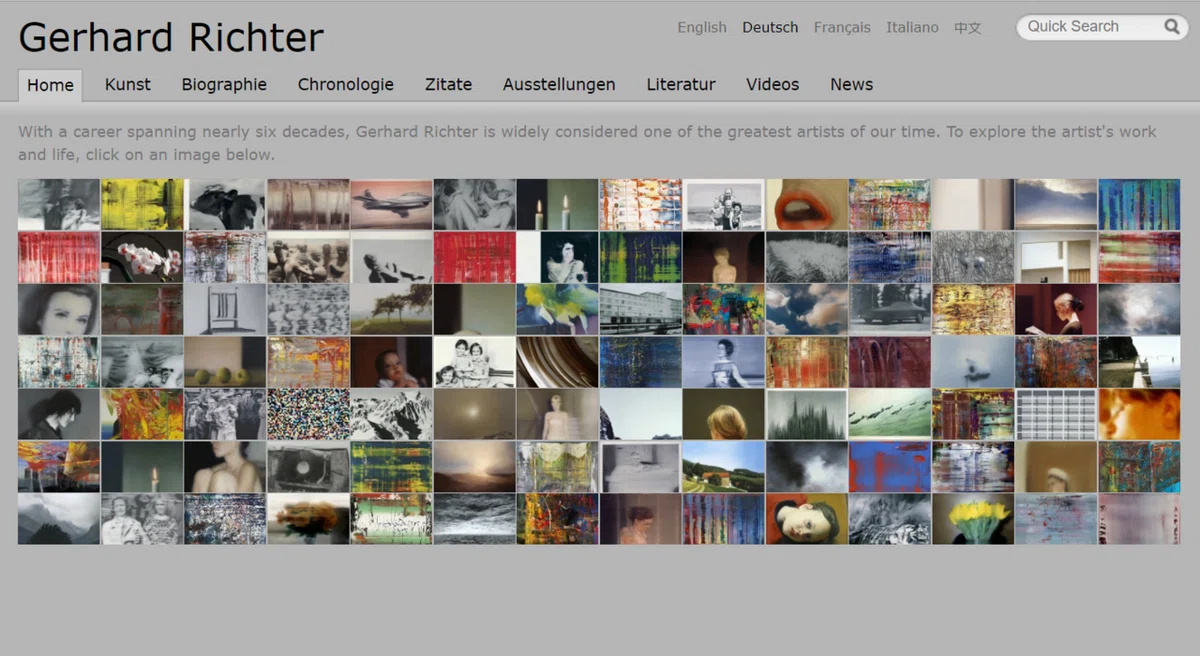Screen dimensions: 1200x656
Task: Open the grey woman face portrait in third row
Action: [x=59, y=309]
